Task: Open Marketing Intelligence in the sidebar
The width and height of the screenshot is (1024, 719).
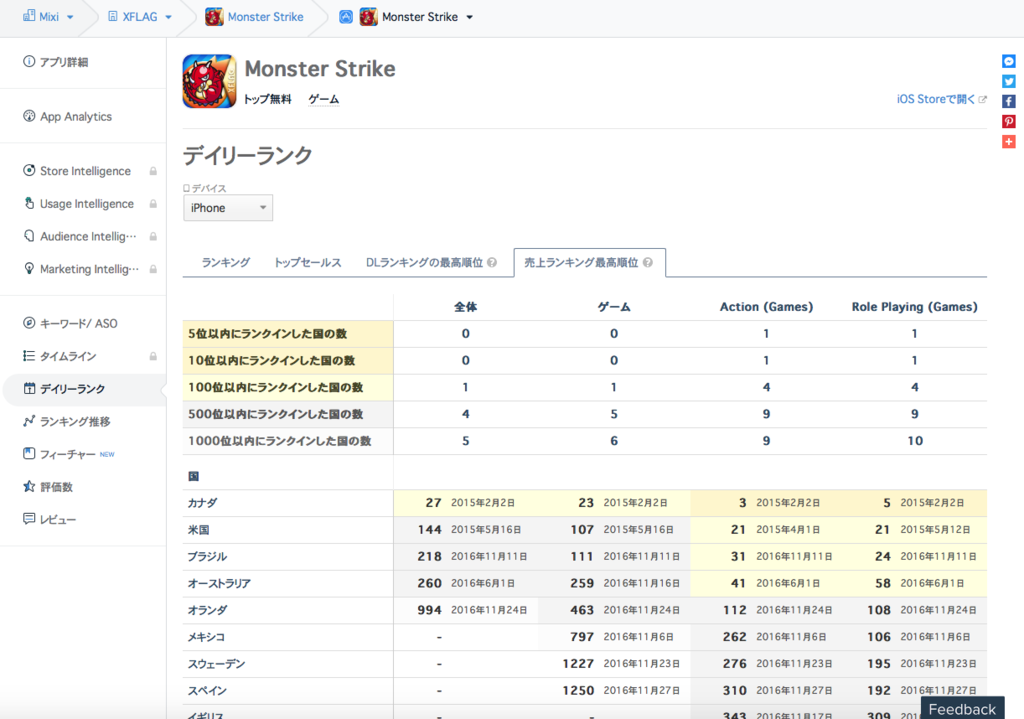Action: point(89,269)
